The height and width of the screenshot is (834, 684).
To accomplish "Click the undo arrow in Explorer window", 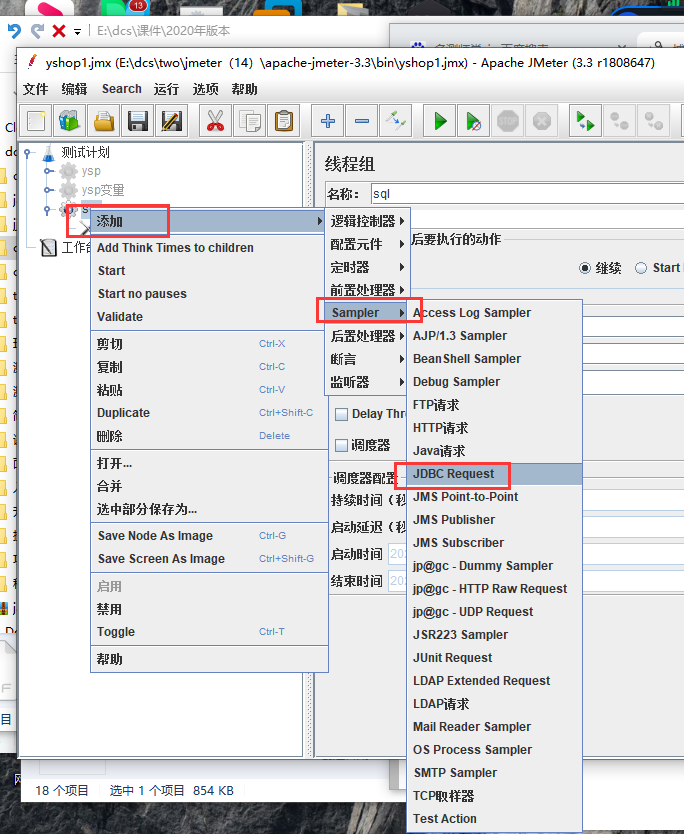I will click(x=14, y=31).
